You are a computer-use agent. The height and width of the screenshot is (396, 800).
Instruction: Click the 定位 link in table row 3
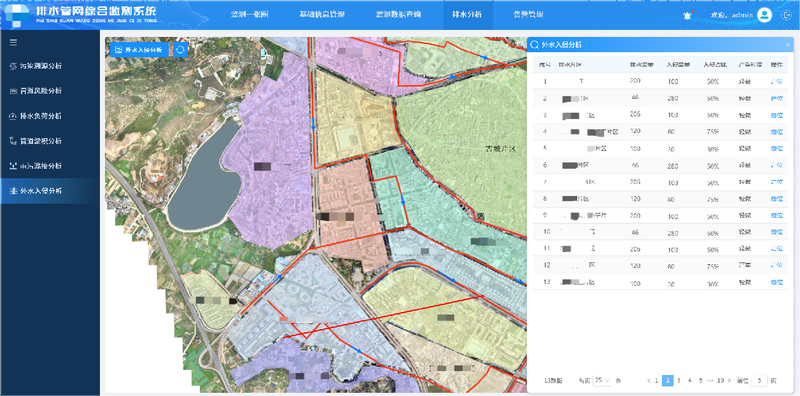(x=777, y=115)
